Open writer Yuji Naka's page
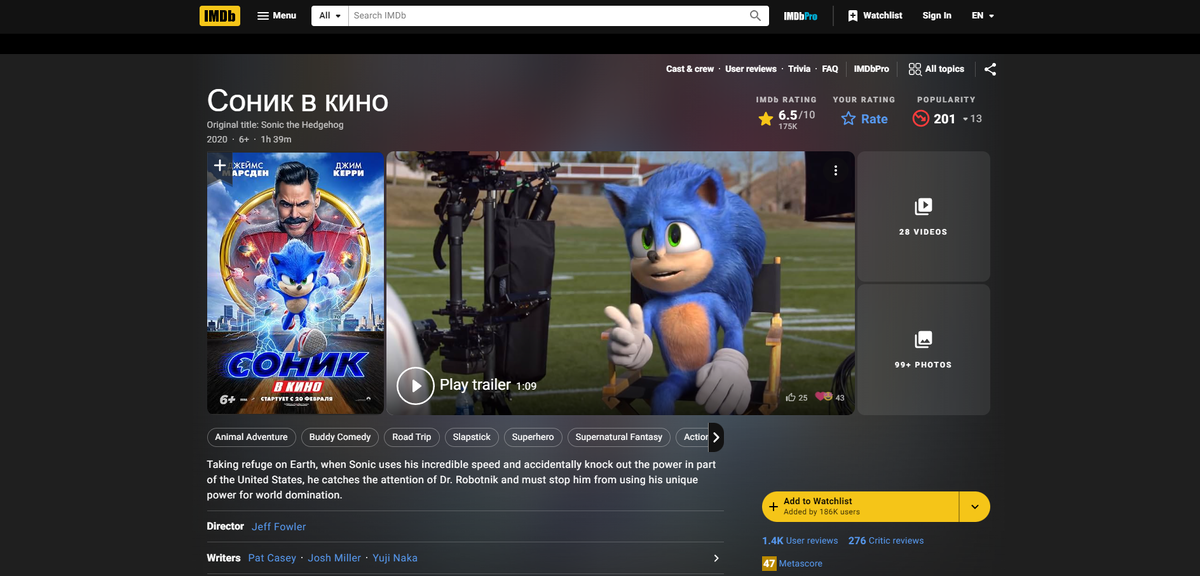 tap(395, 558)
